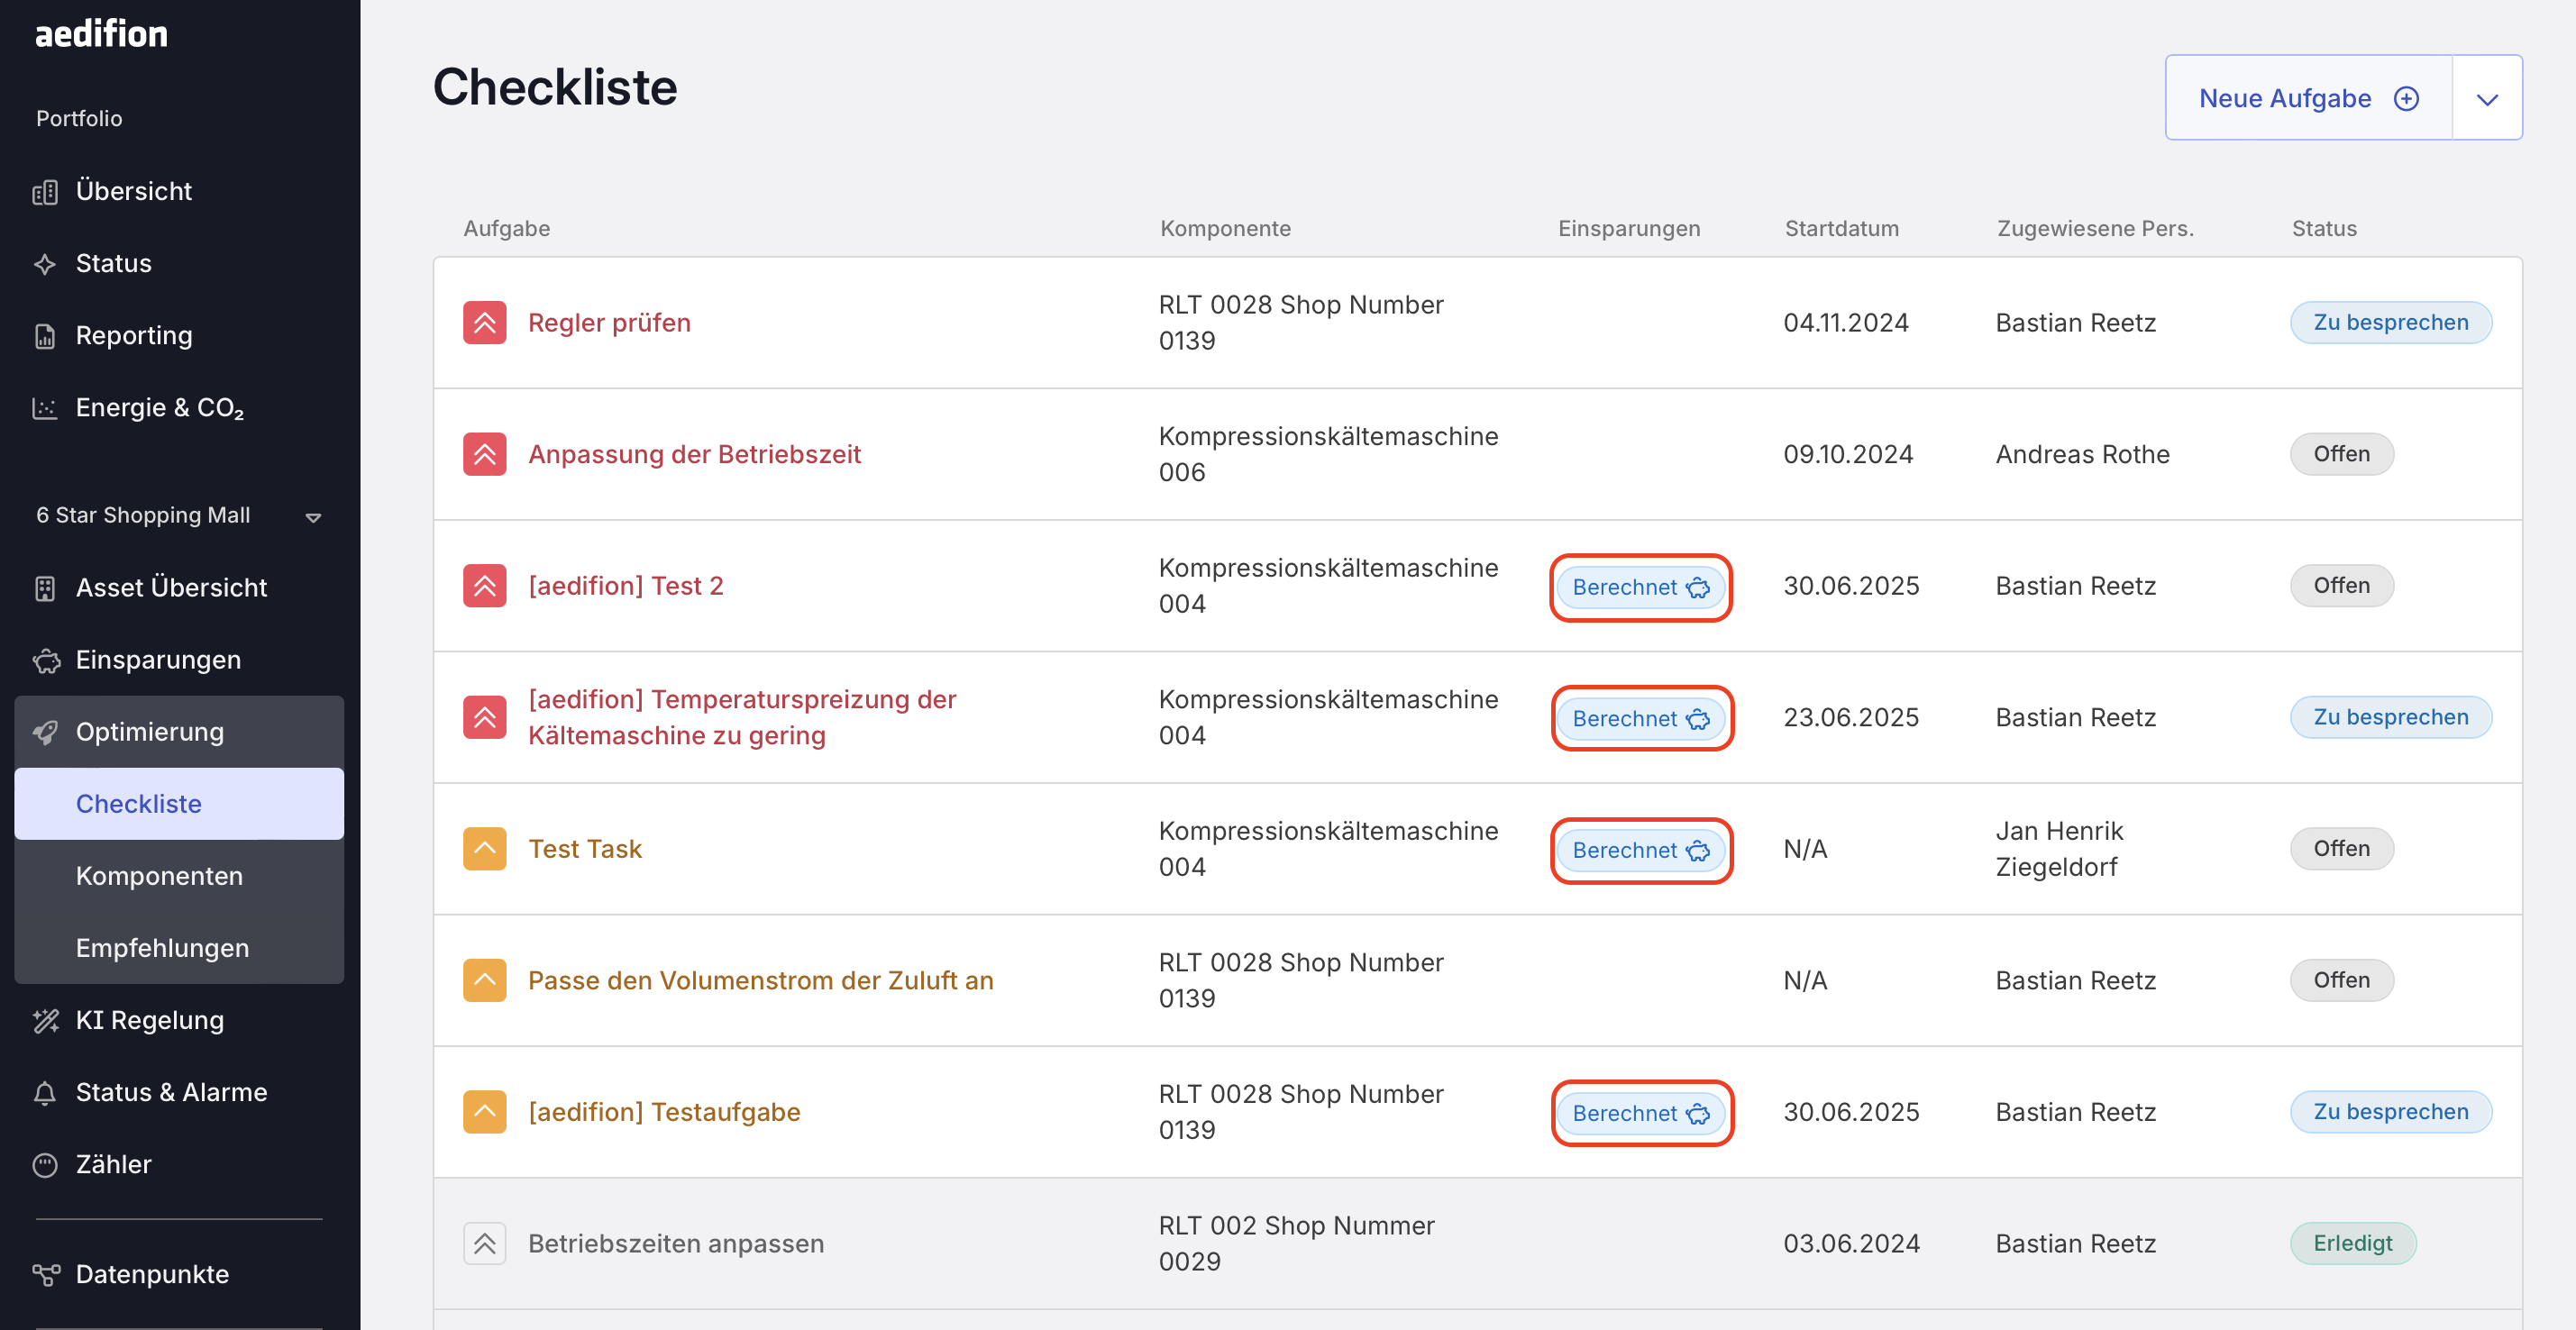Click grey priority icon for Betriebszeiten anpassen
Viewport: 2576px width, 1330px height.
click(485, 1243)
